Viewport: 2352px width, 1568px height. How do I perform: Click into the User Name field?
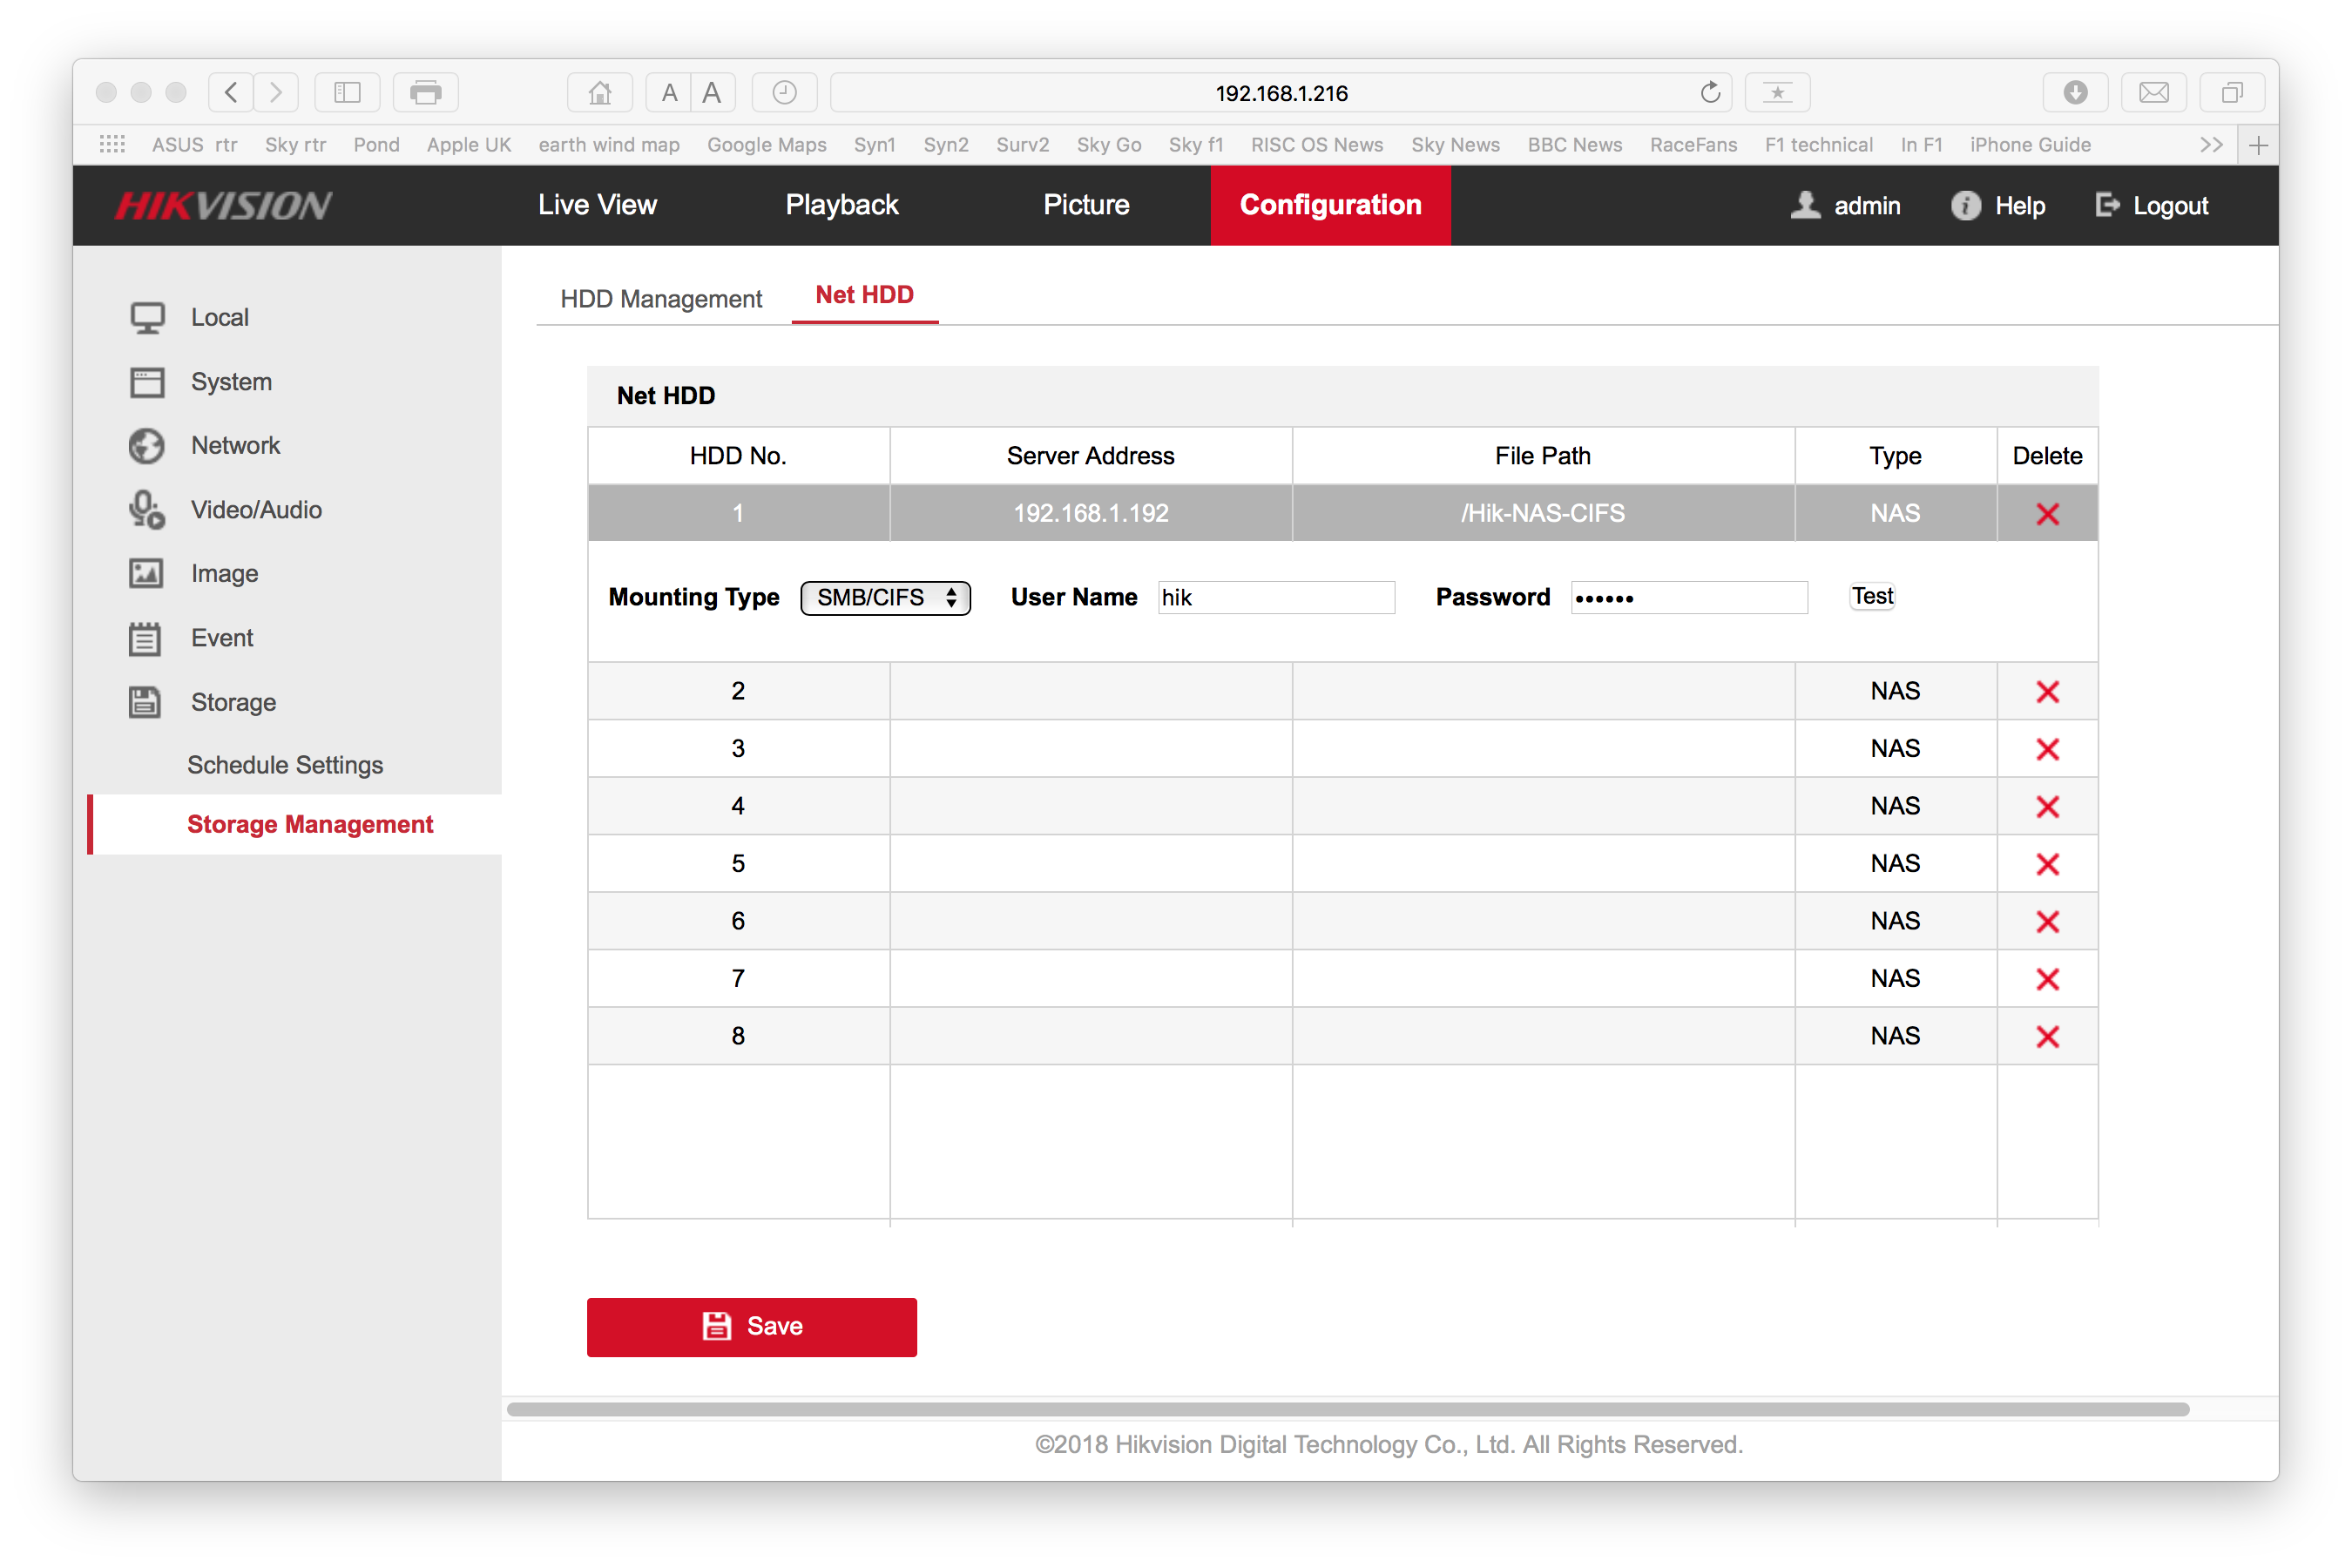click(x=1275, y=598)
